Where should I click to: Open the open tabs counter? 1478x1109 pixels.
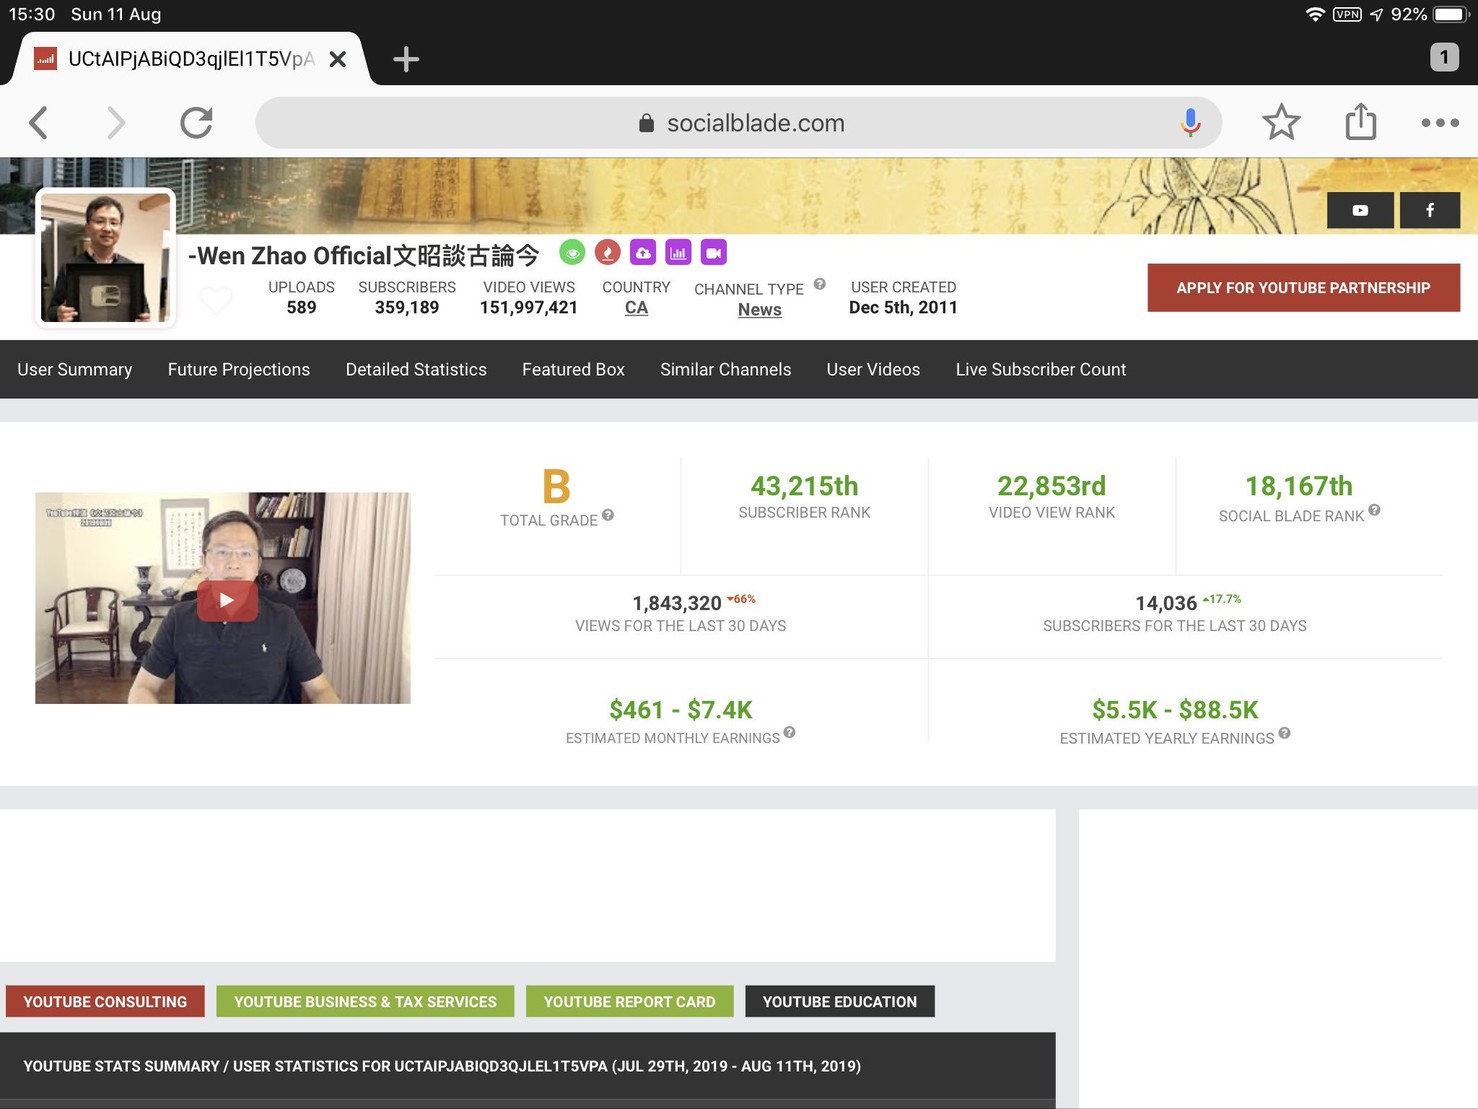[x=1443, y=57]
